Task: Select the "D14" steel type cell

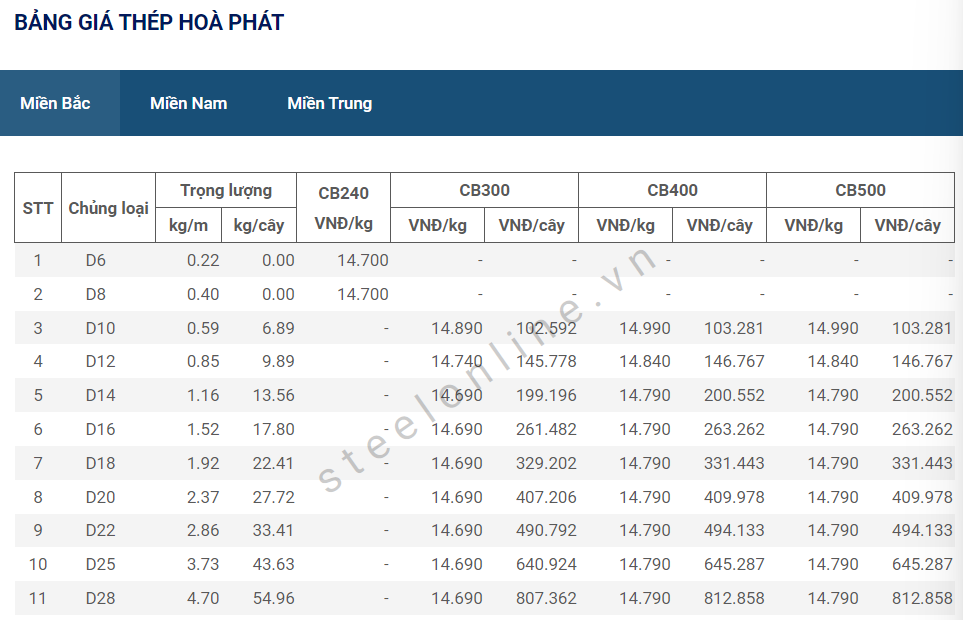Action: click(x=101, y=395)
